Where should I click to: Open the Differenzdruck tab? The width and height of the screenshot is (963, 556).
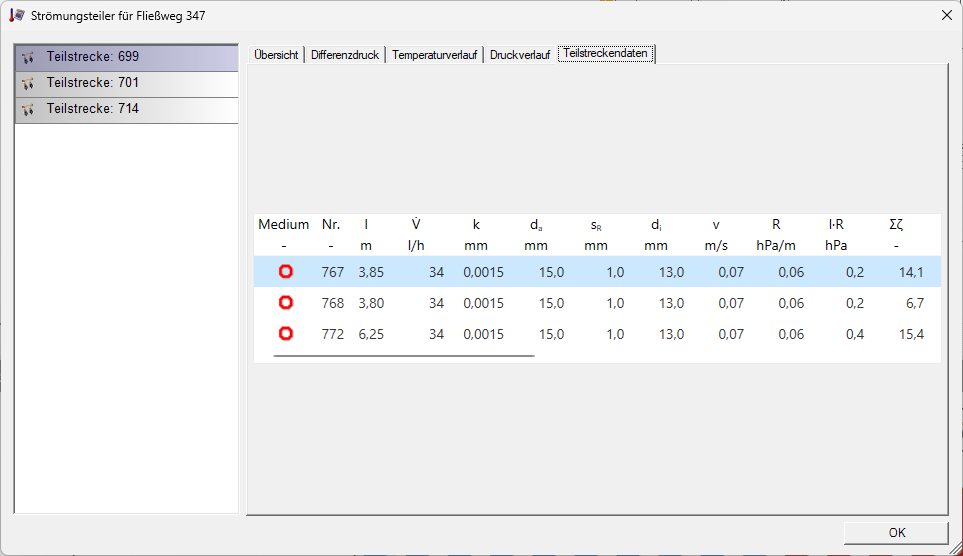click(345, 55)
